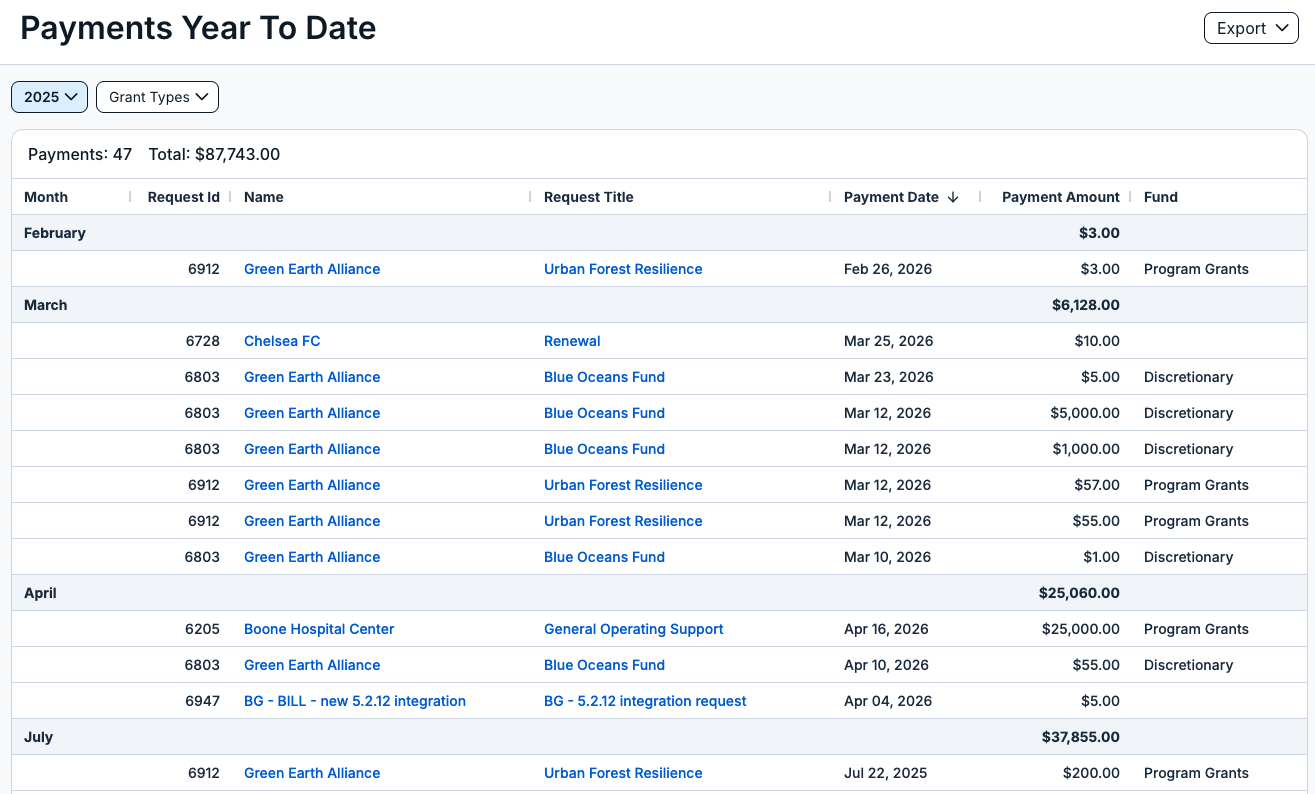Image resolution: width=1315 pixels, height=794 pixels.
Task: Open Green Earth Alliance in the $5,000.00 row
Action: coord(312,413)
